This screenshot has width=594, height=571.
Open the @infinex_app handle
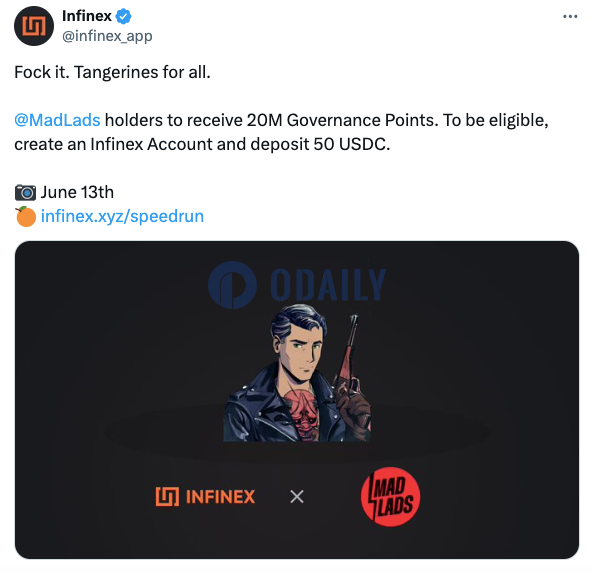pyautogui.click(x=107, y=36)
